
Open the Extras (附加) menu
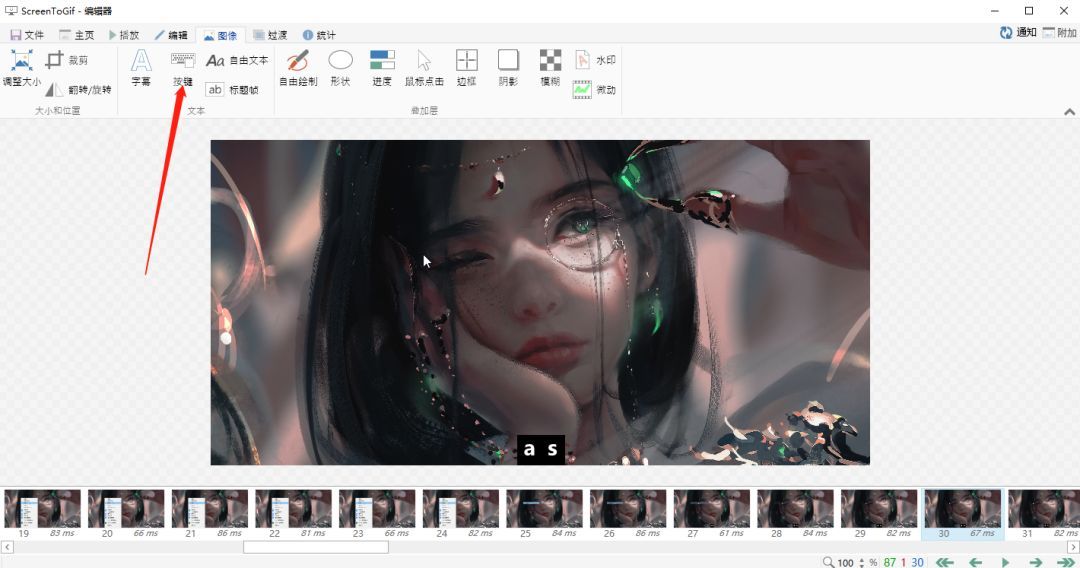1059,32
